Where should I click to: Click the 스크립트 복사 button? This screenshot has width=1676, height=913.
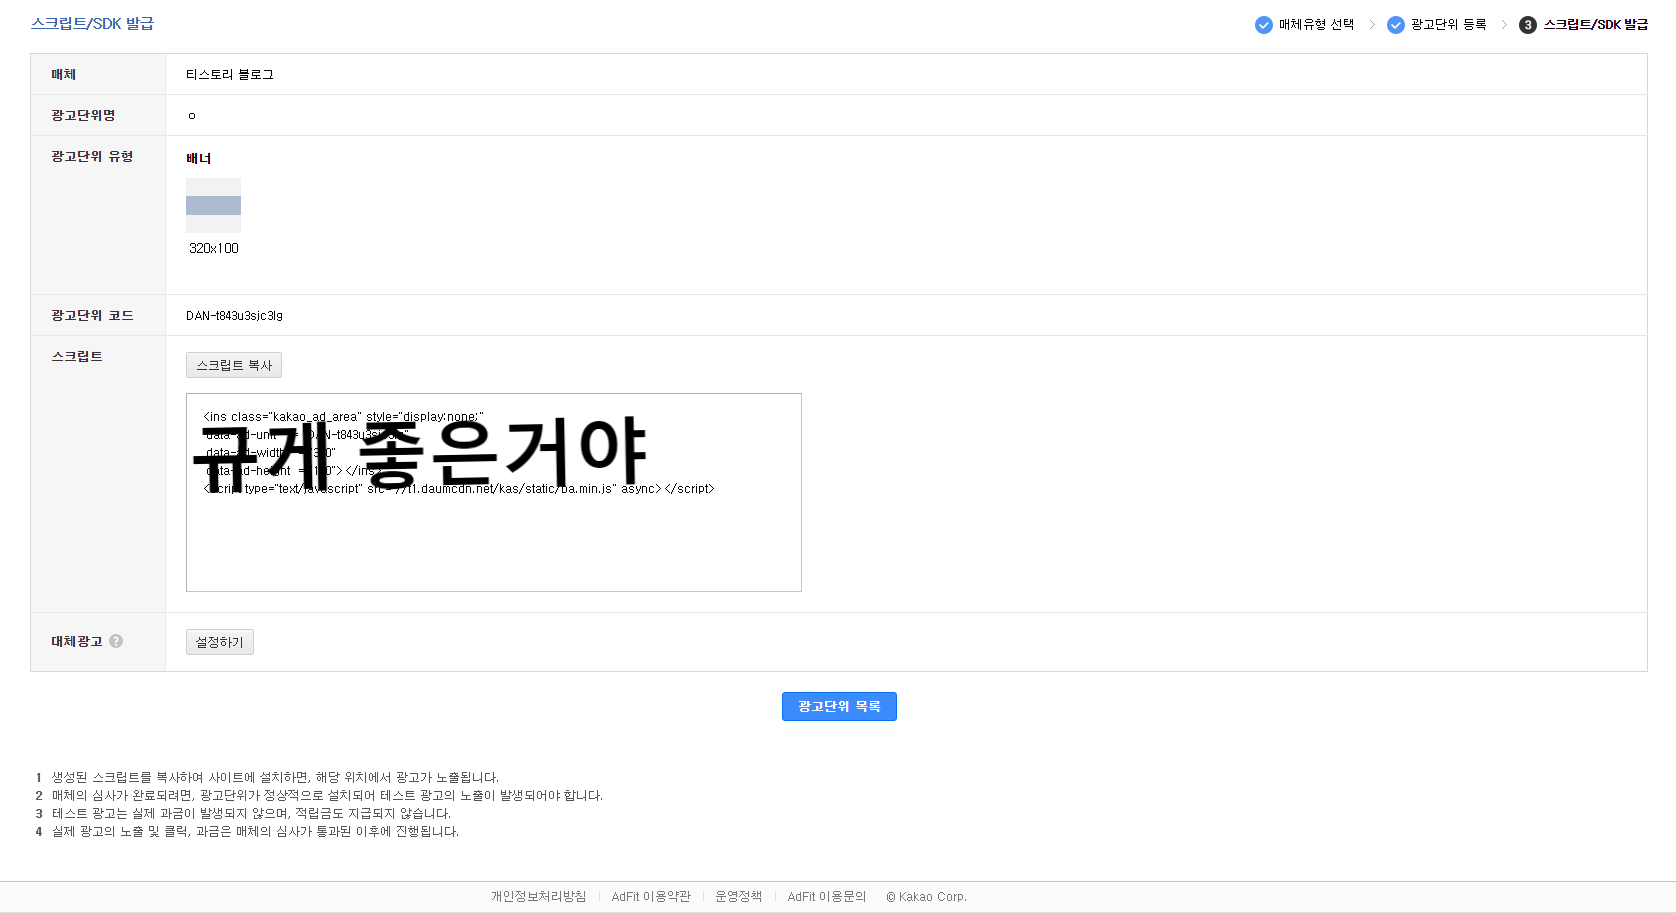(234, 365)
